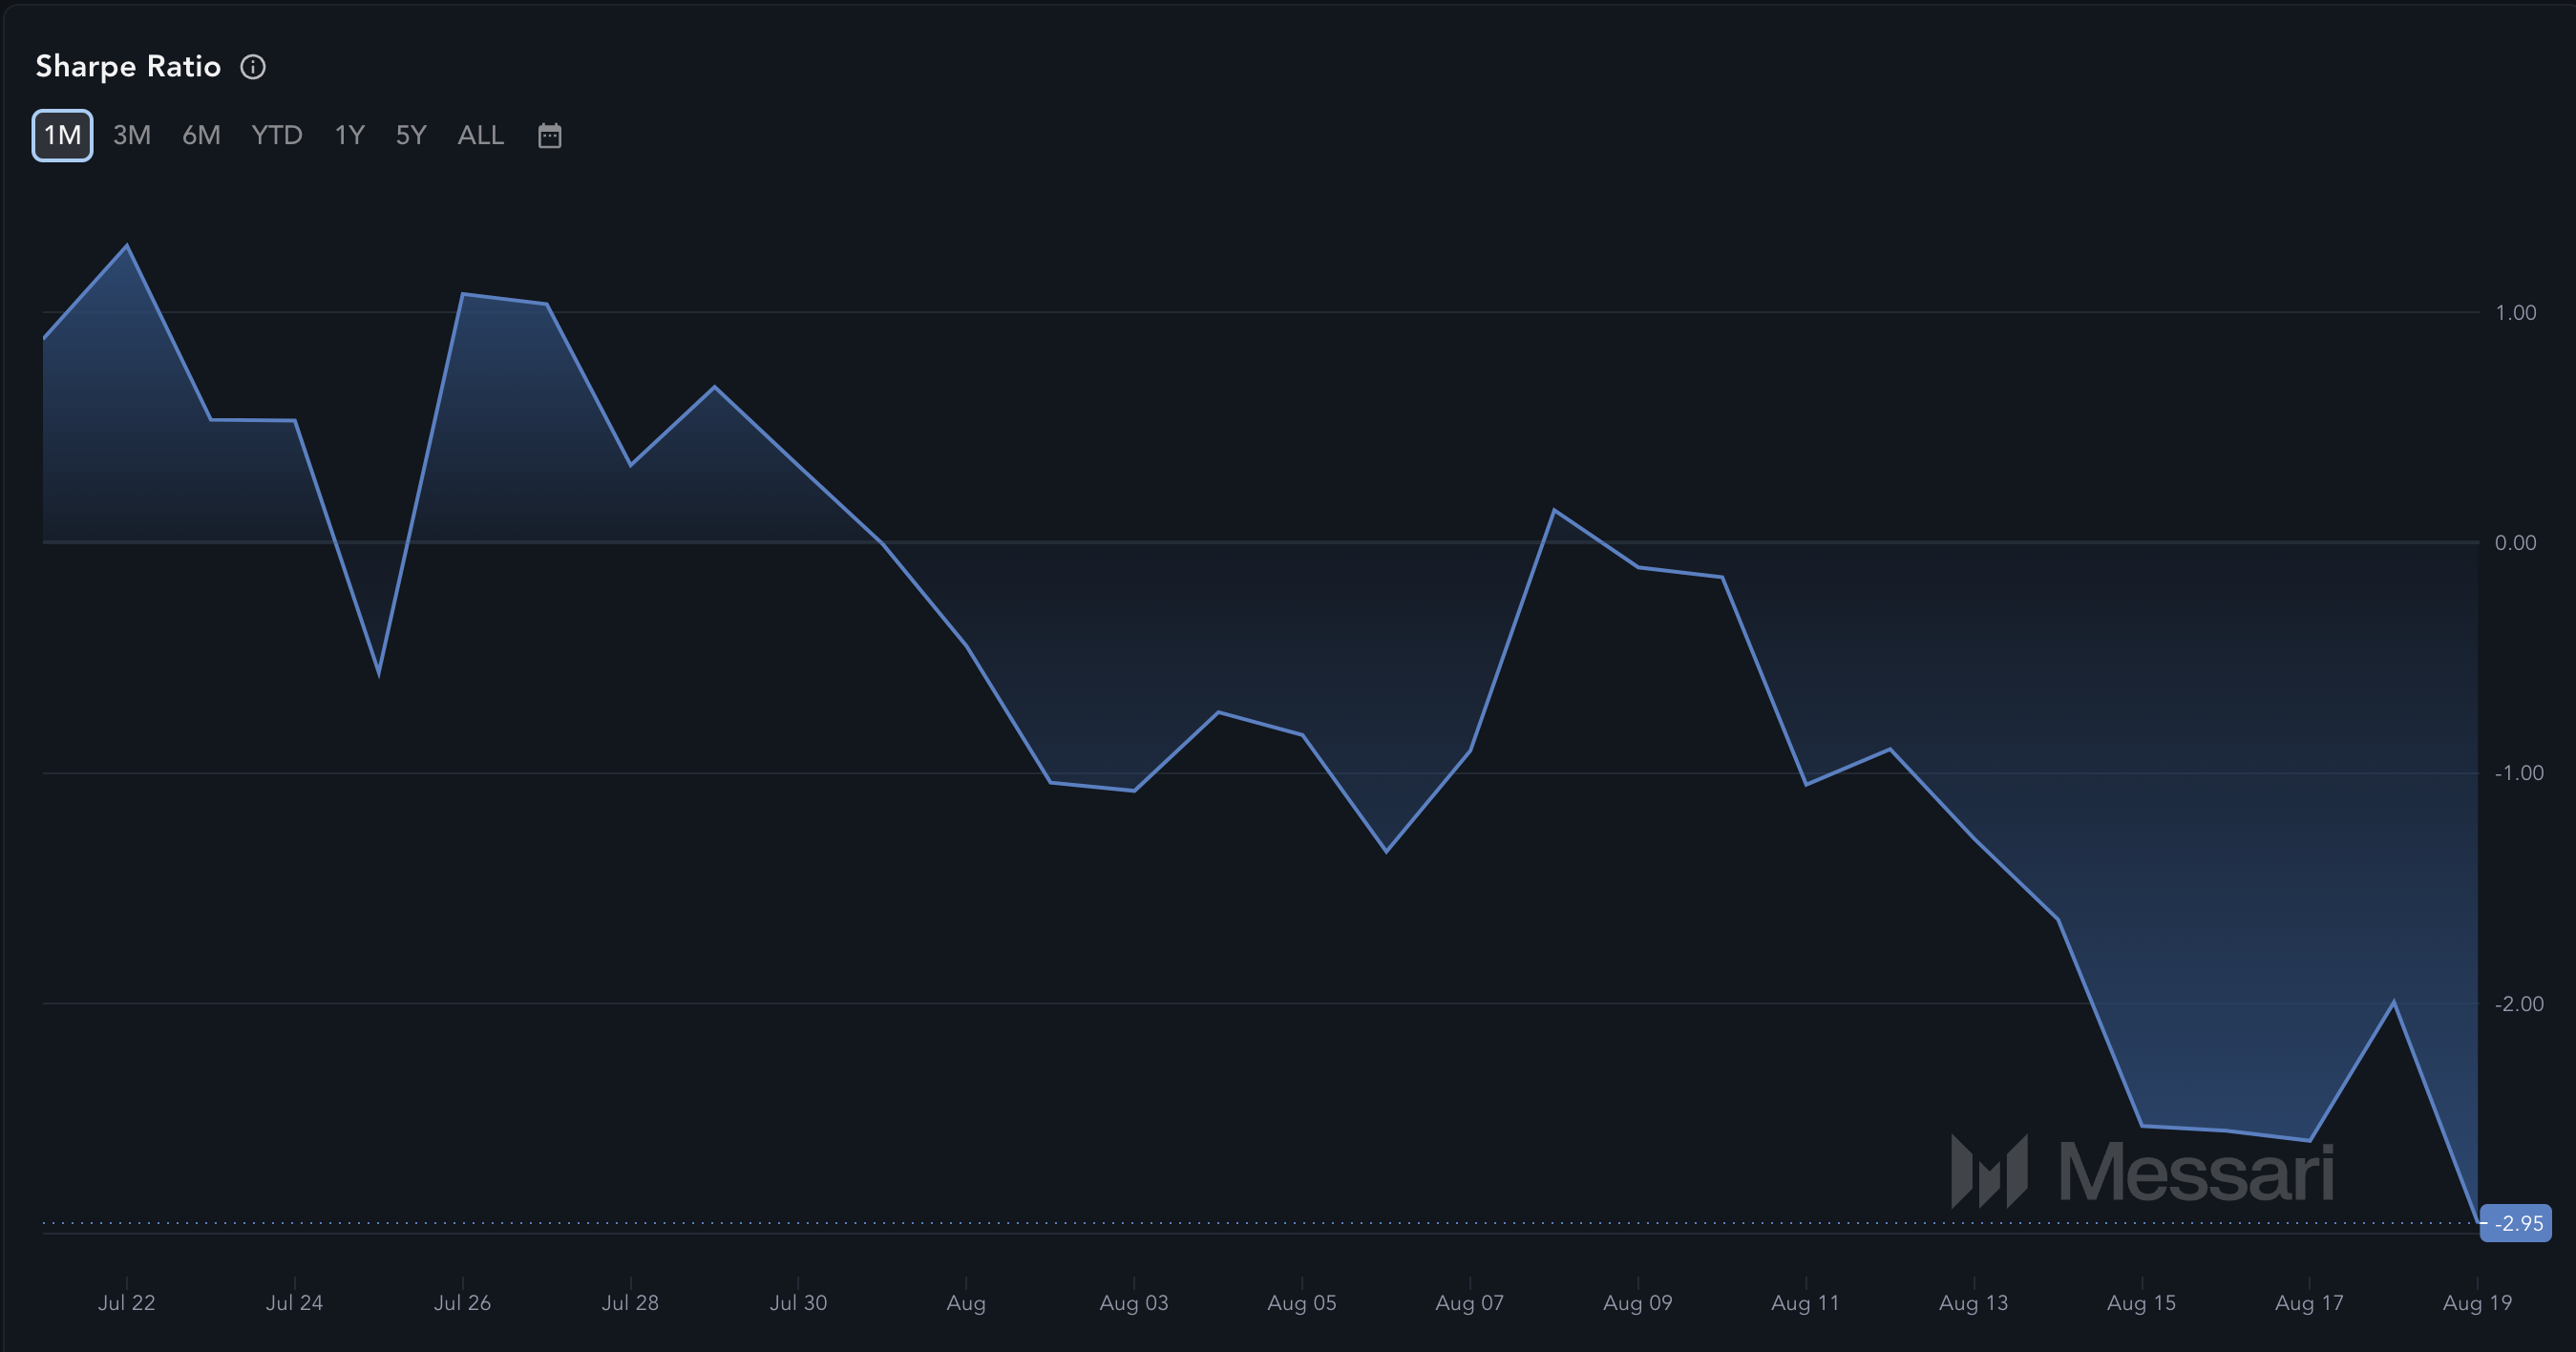Click the Aug 13 date marker
2576x1352 pixels.
point(1973,1302)
